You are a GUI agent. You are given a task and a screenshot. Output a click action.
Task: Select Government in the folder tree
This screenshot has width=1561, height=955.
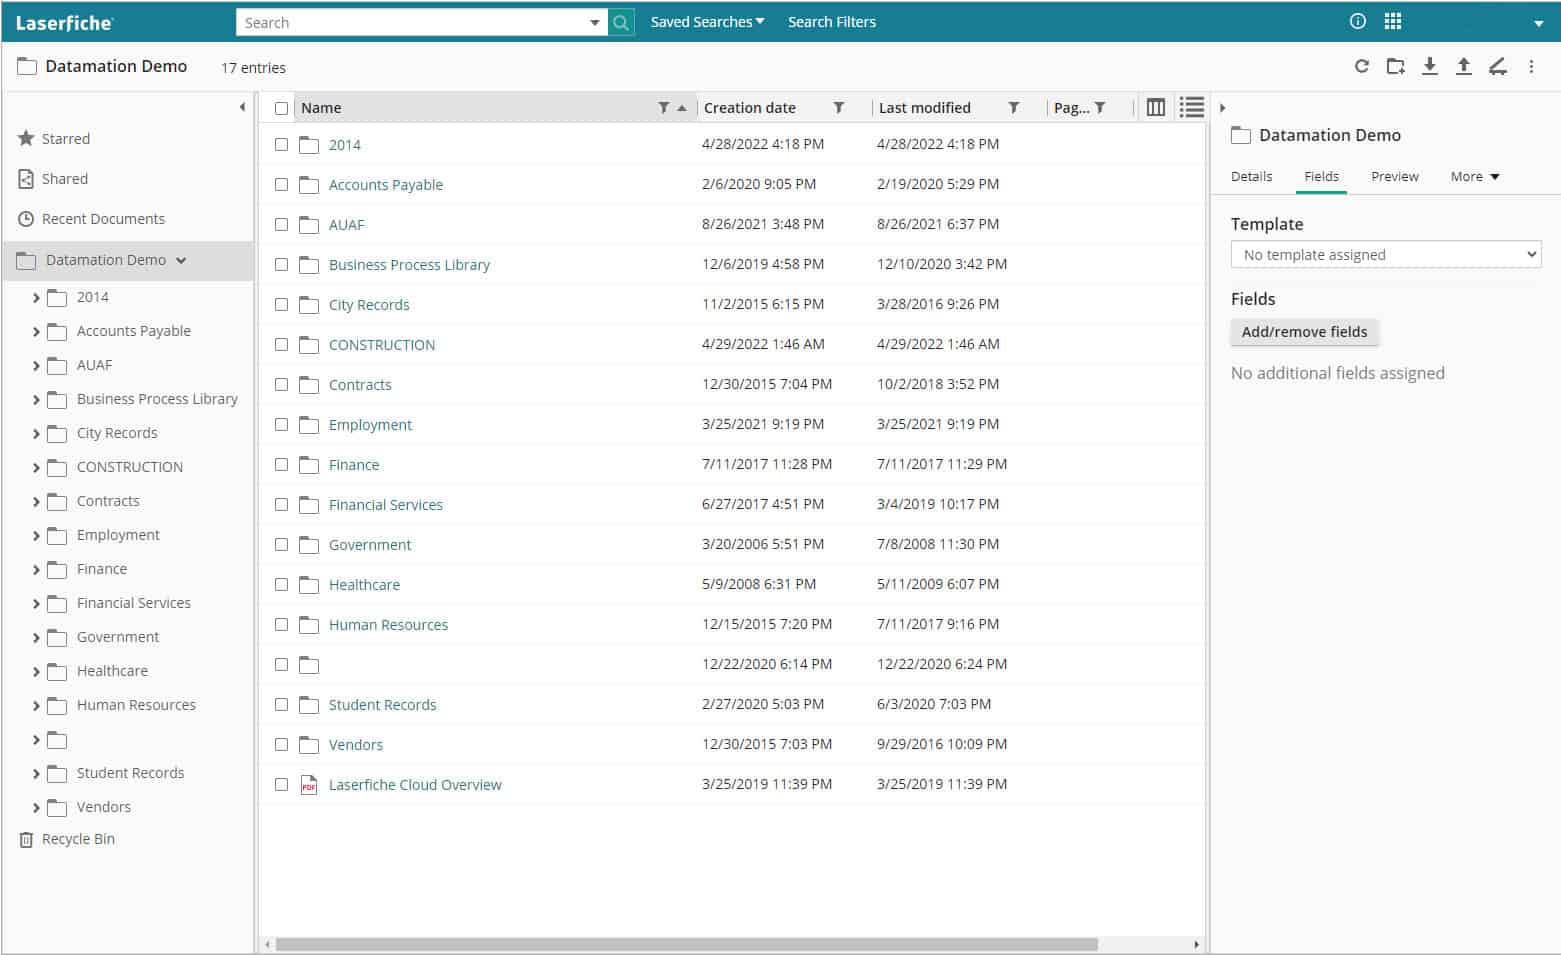(x=118, y=637)
